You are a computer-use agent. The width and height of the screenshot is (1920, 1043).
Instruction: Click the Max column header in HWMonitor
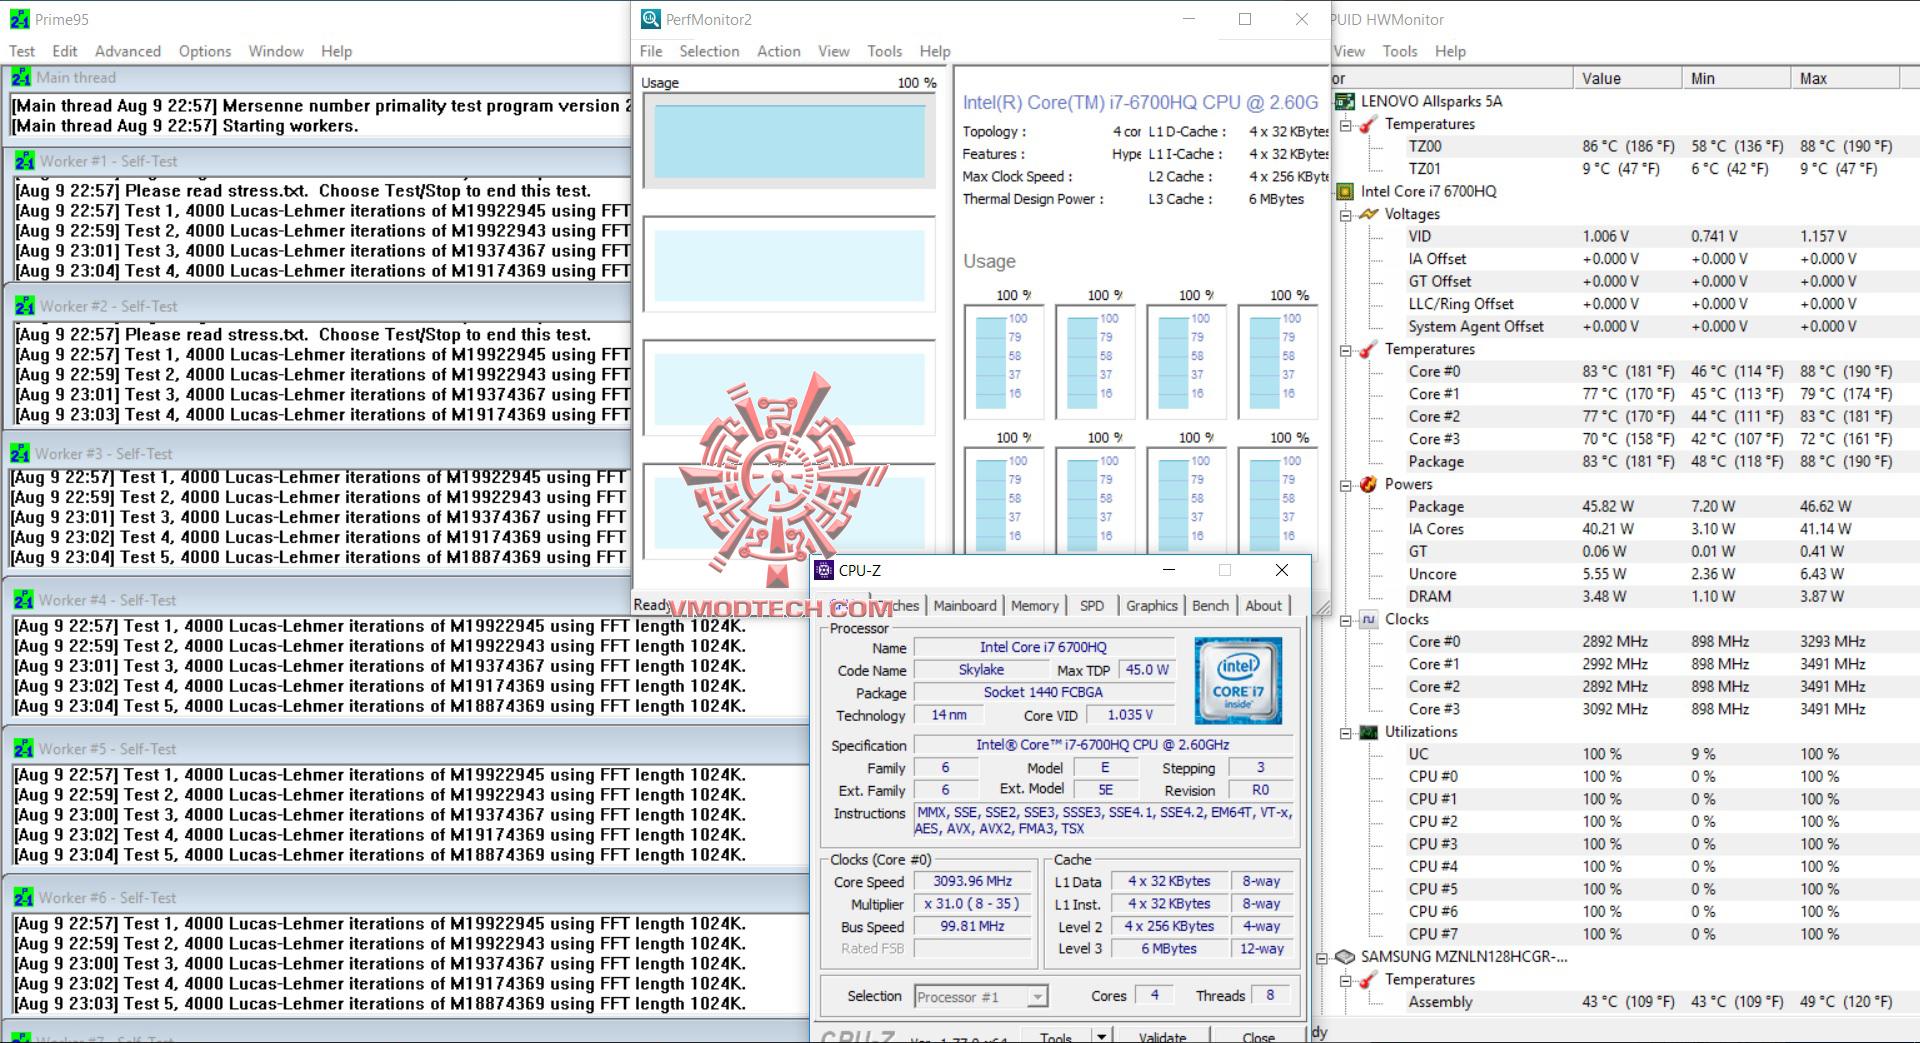(x=1846, y=78)
